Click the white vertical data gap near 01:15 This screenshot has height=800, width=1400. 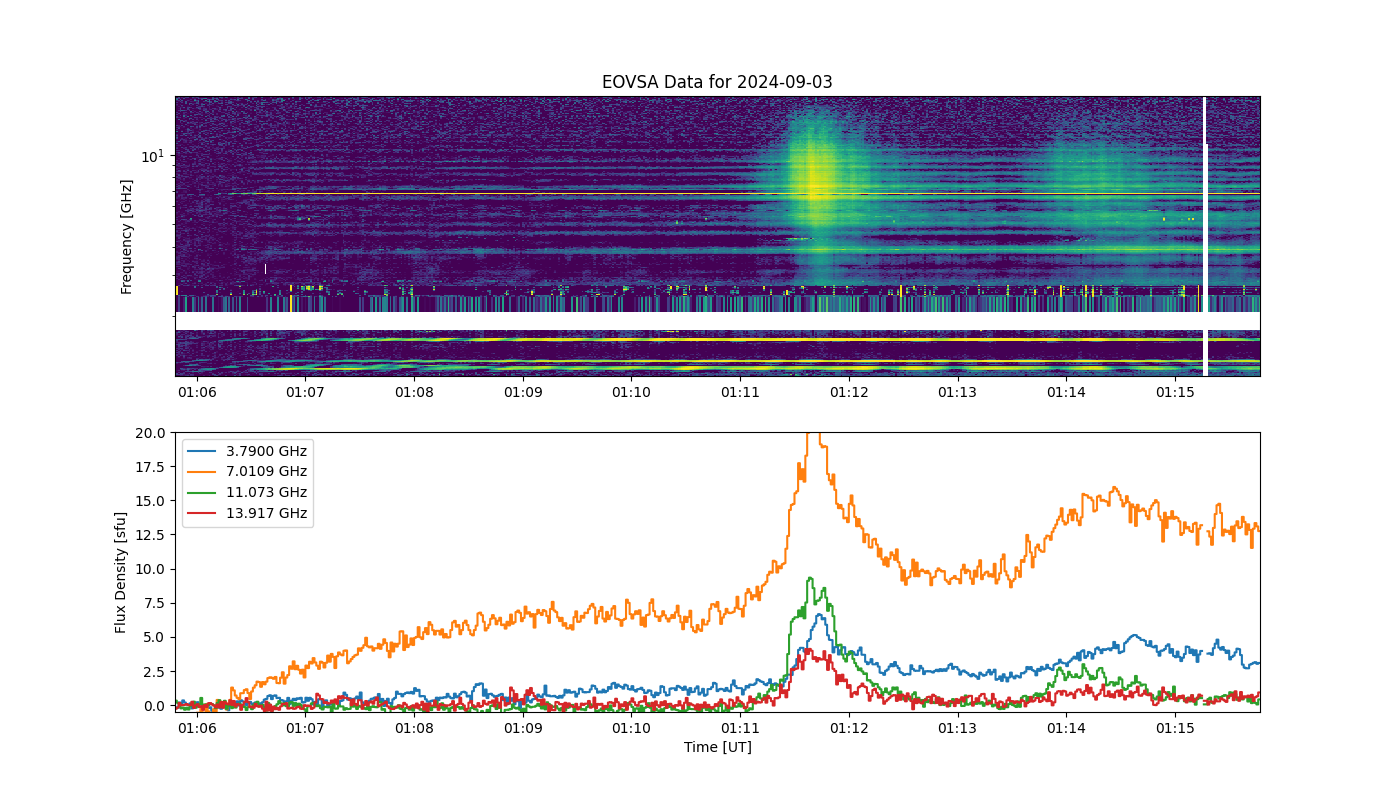(1205, 236)
